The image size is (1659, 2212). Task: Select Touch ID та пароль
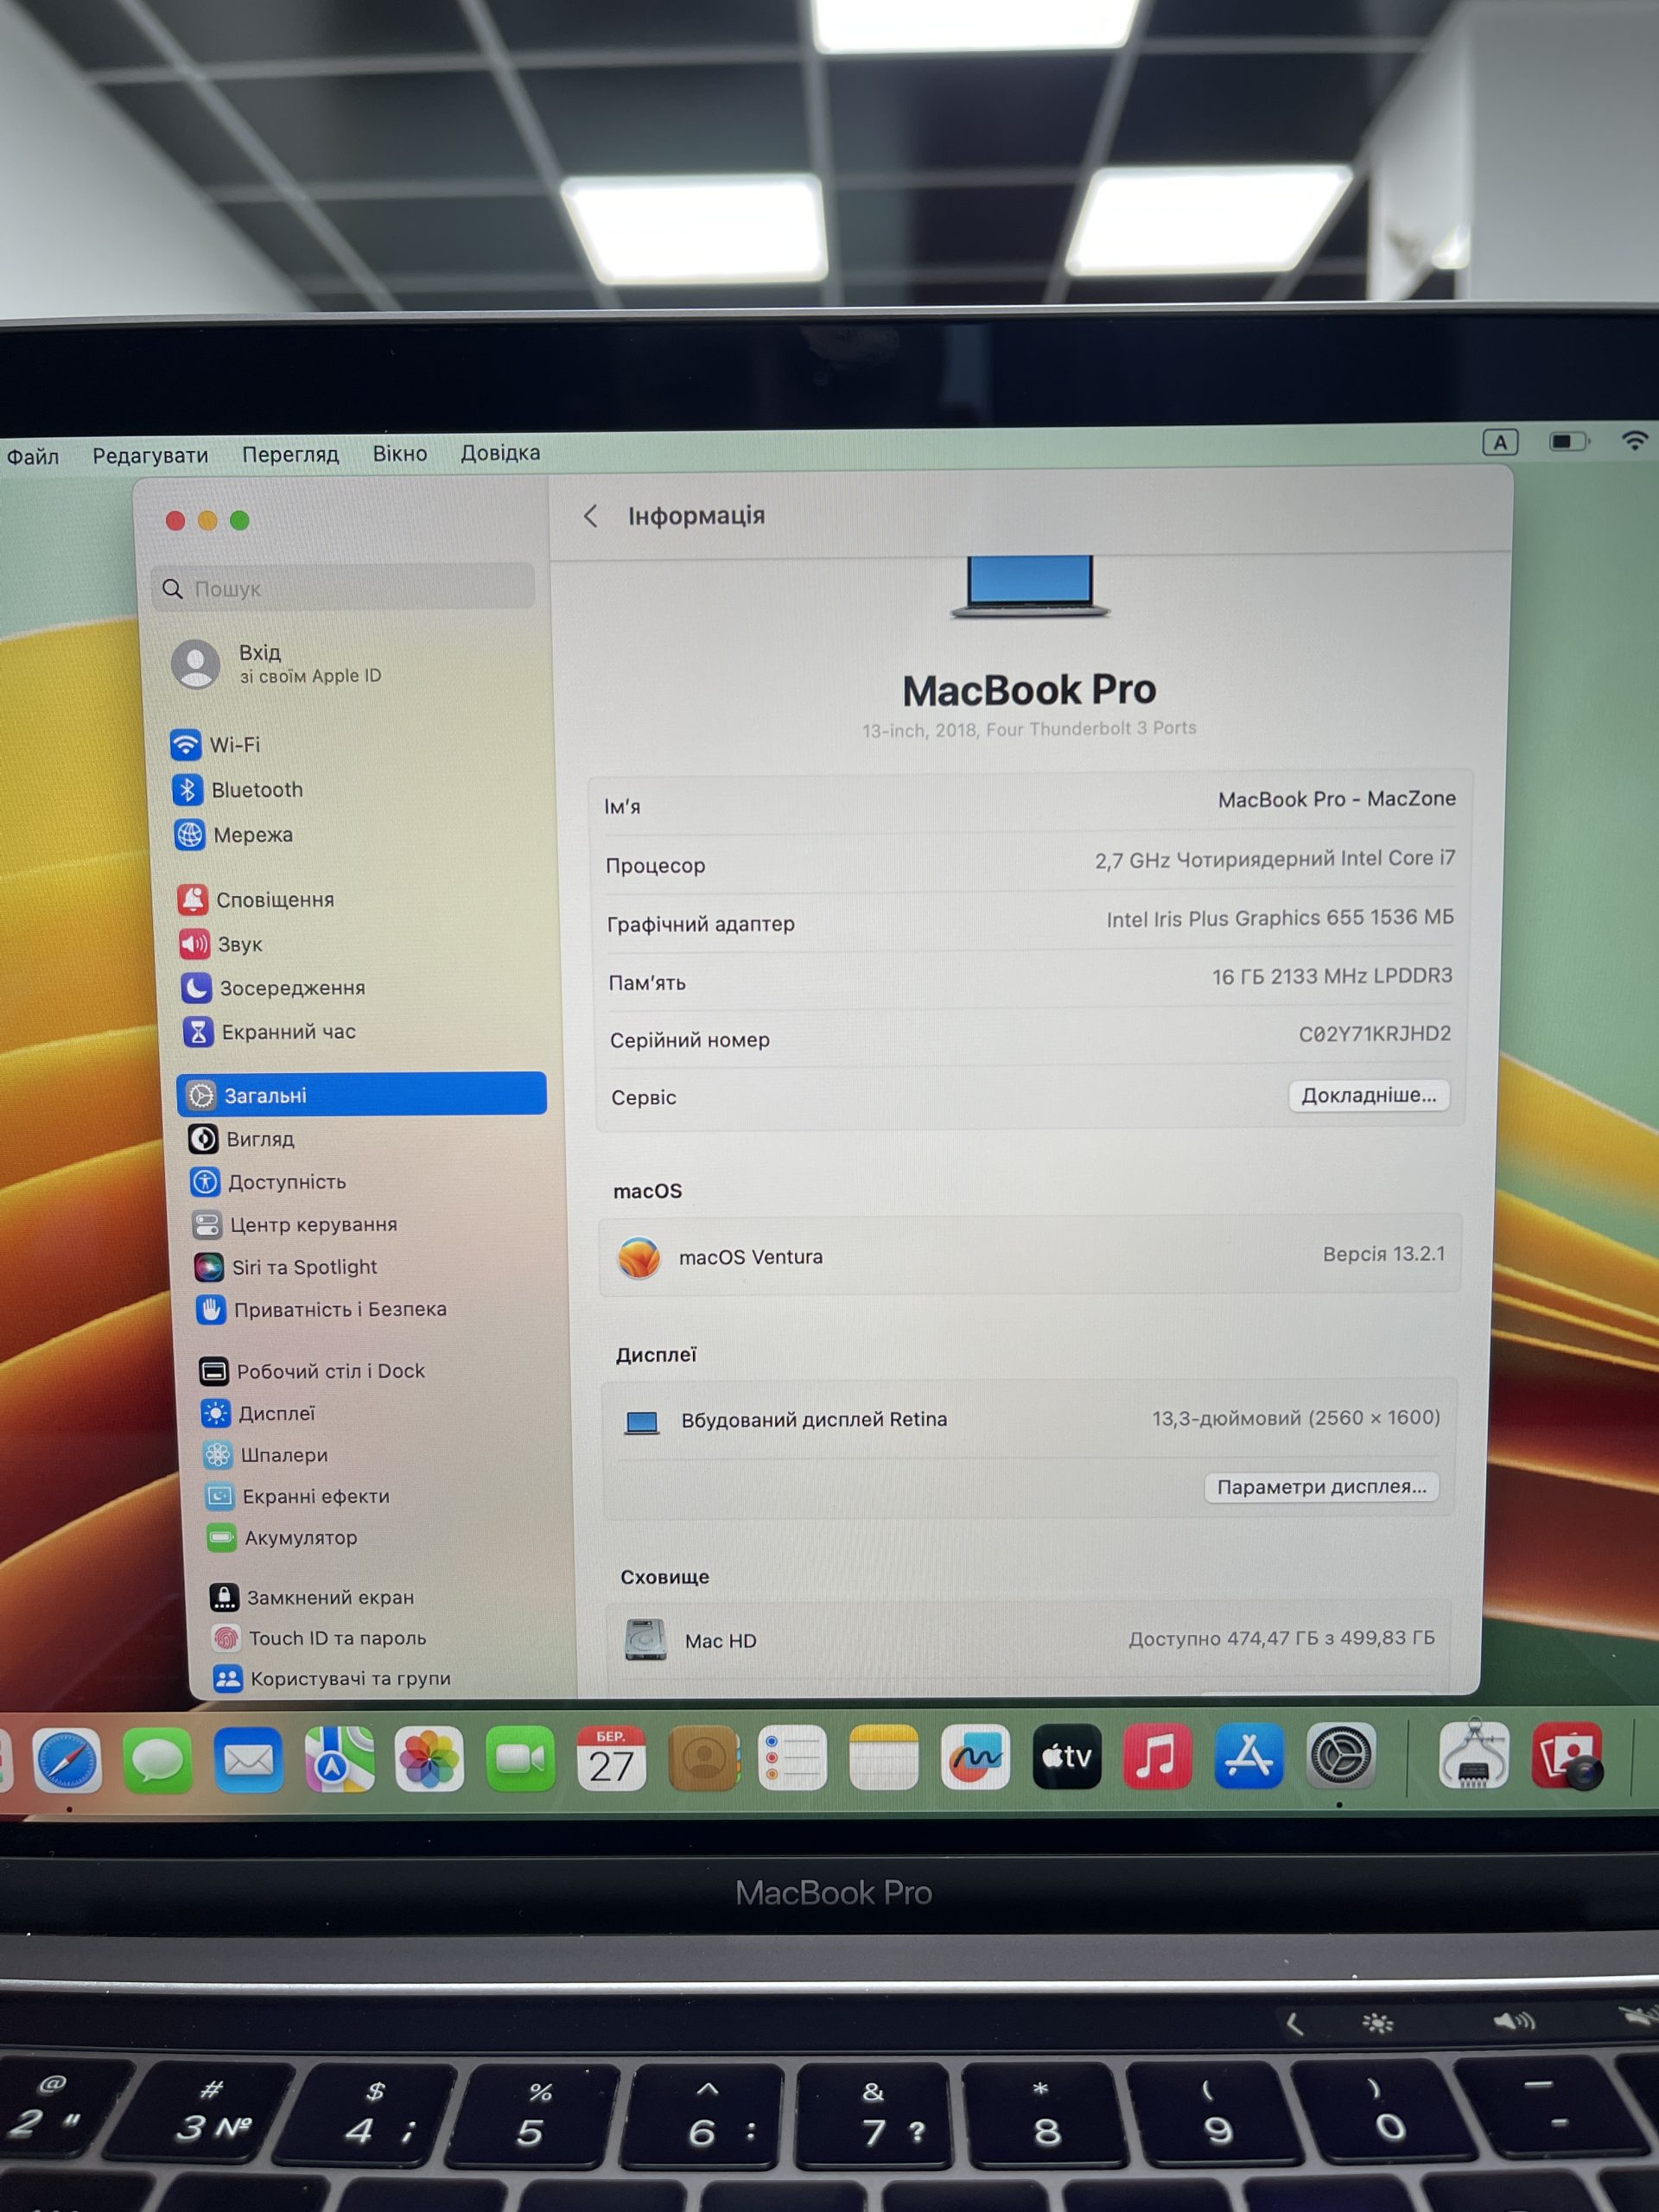[319, 1638]
